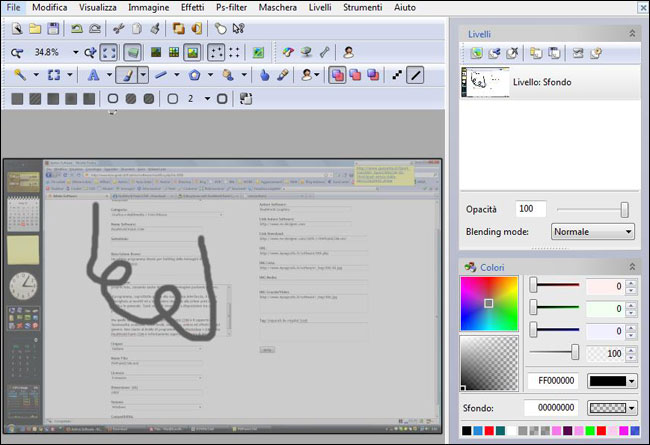This screenshot has height=445, width=650.
Task: Open the Sfondo transparent color button
Action: point(612,408)
